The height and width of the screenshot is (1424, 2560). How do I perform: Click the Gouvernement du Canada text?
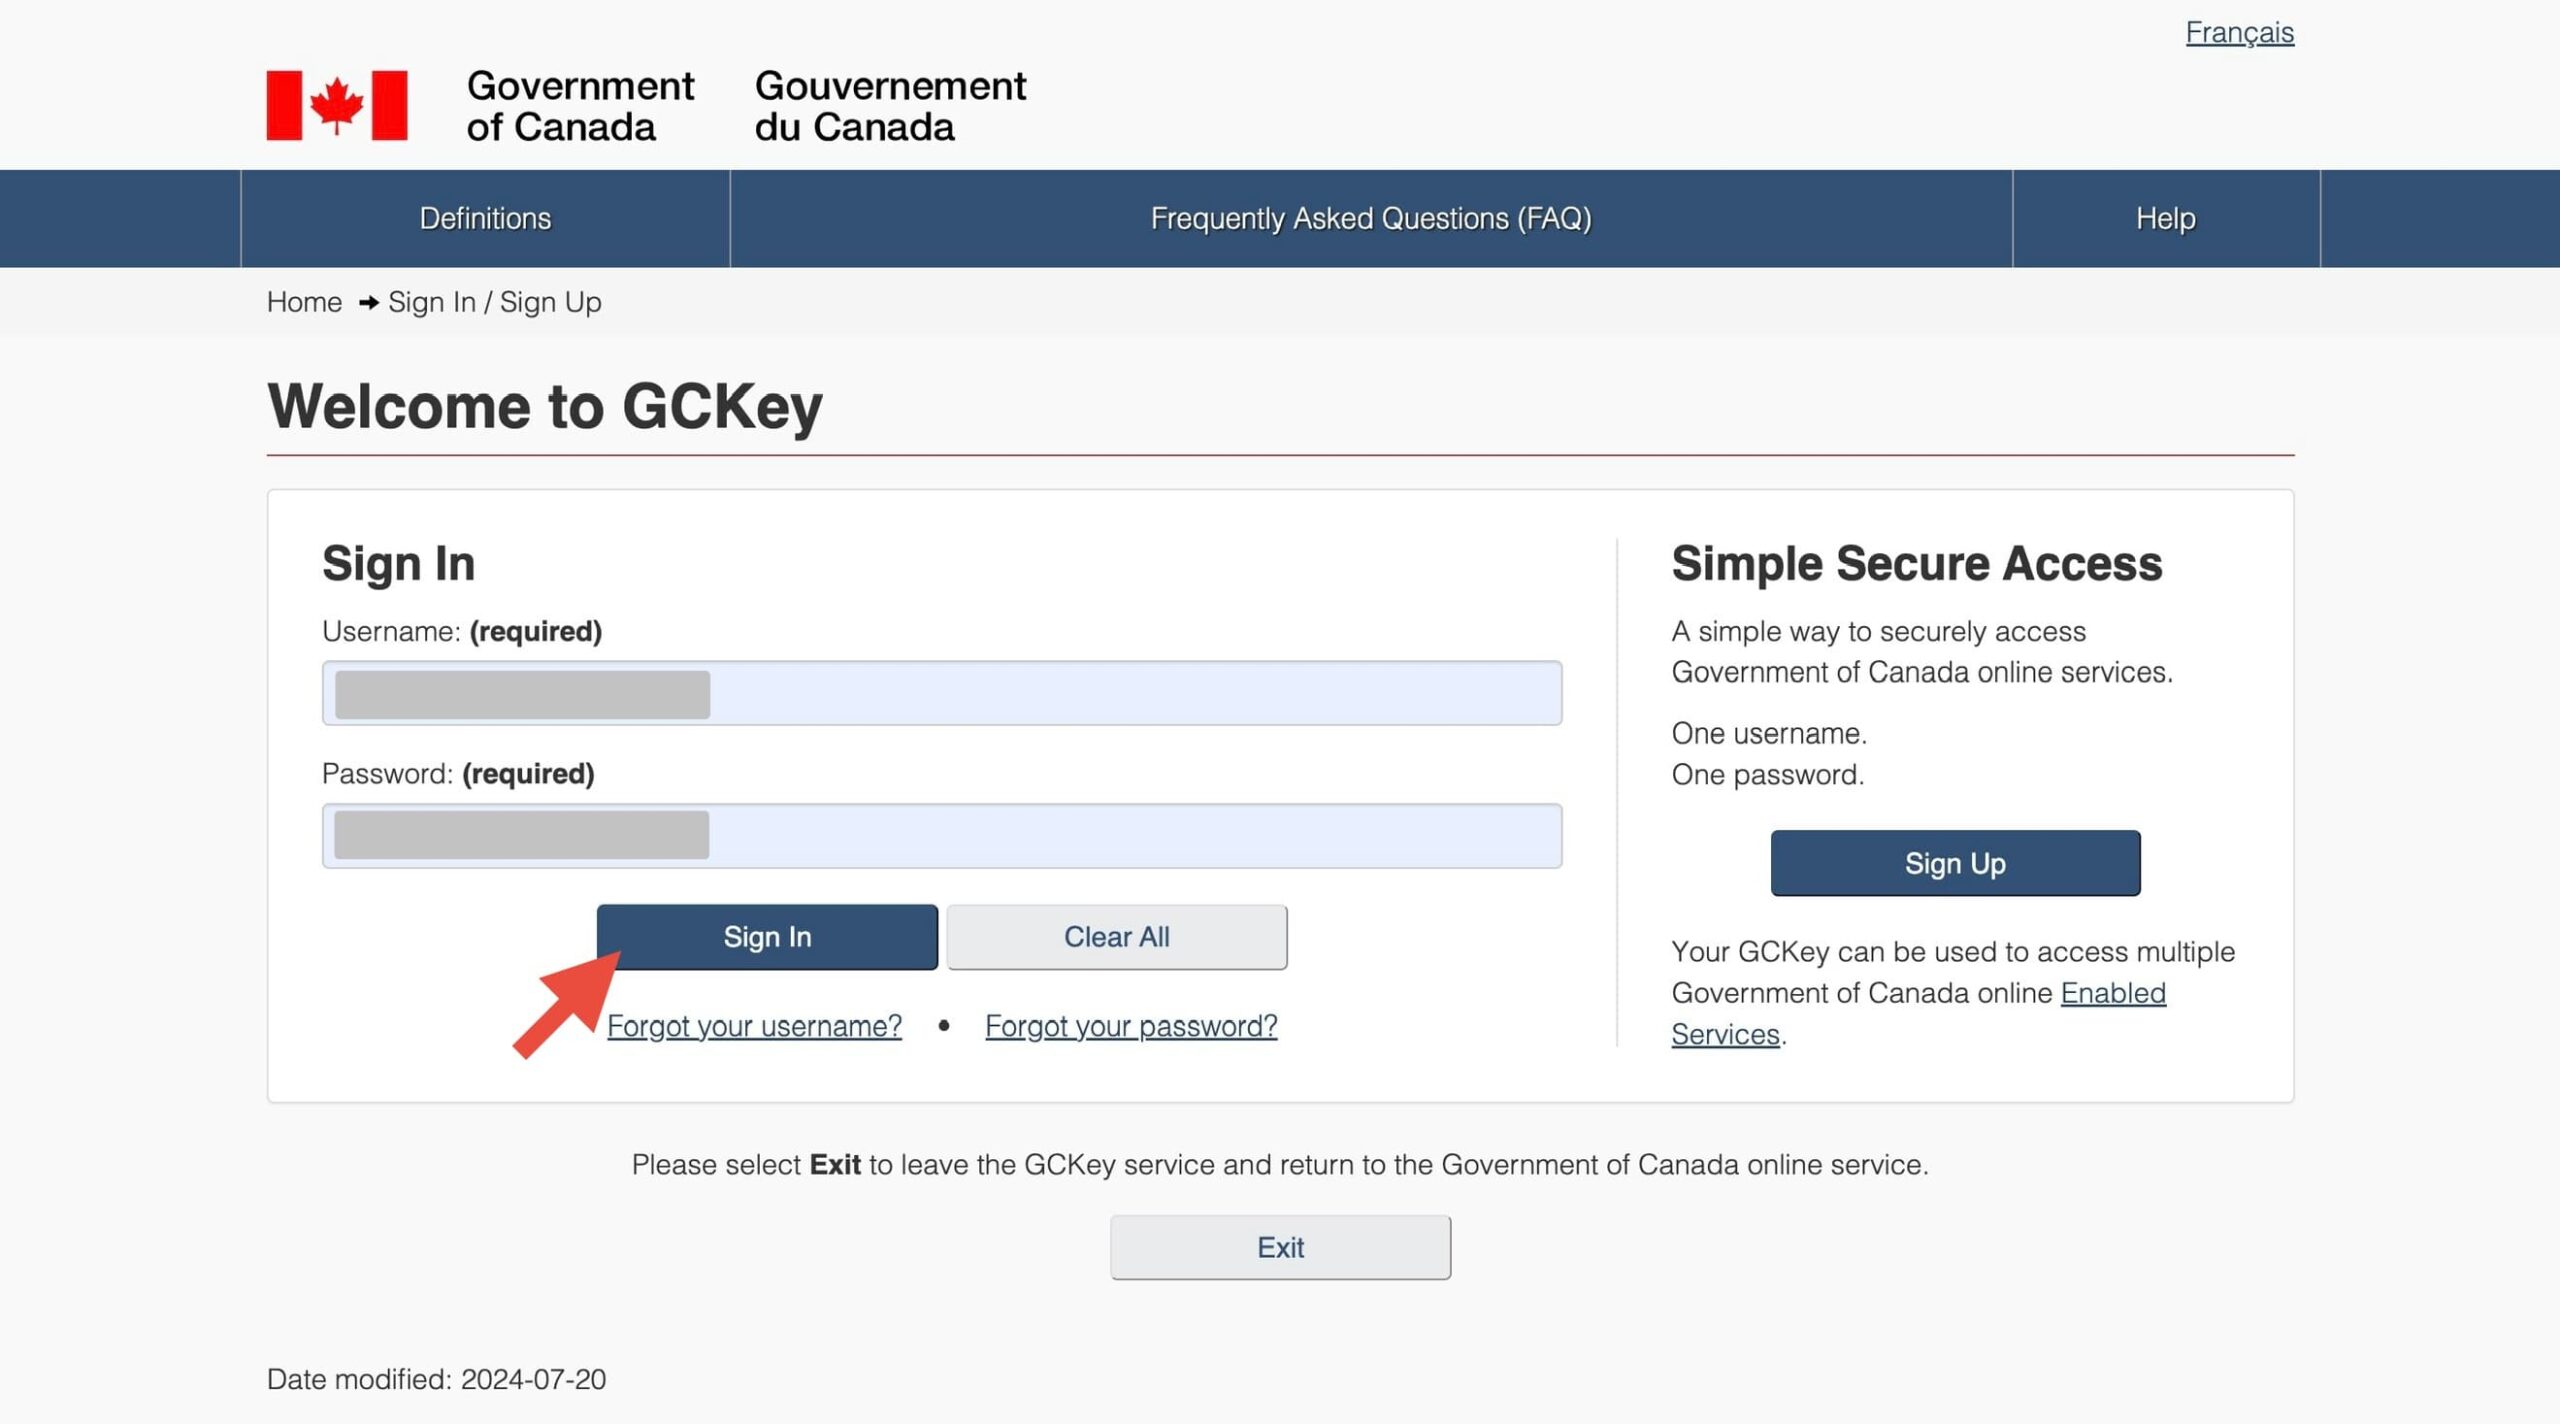[x=889, y=106]
